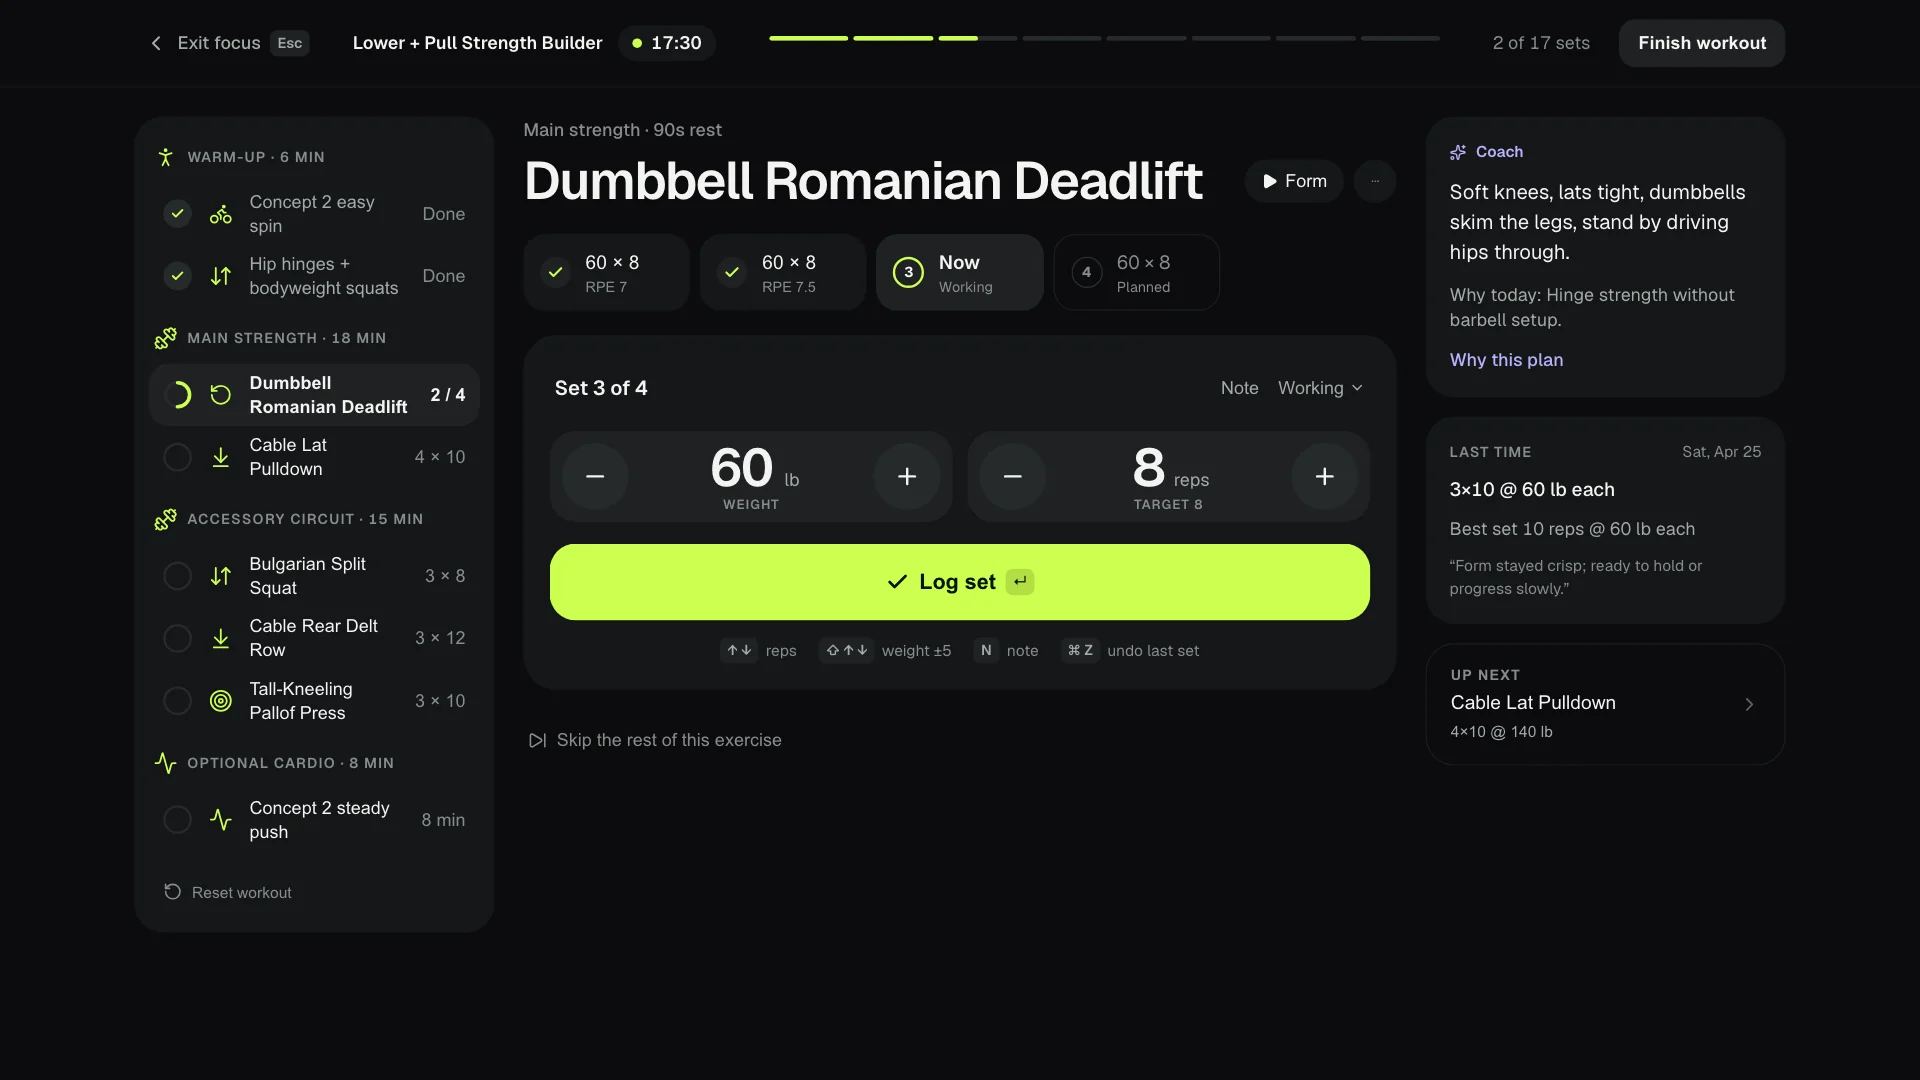
Task: Click the cycling icon for Concept 2 easy spin
Action: (x=221, y=214)
